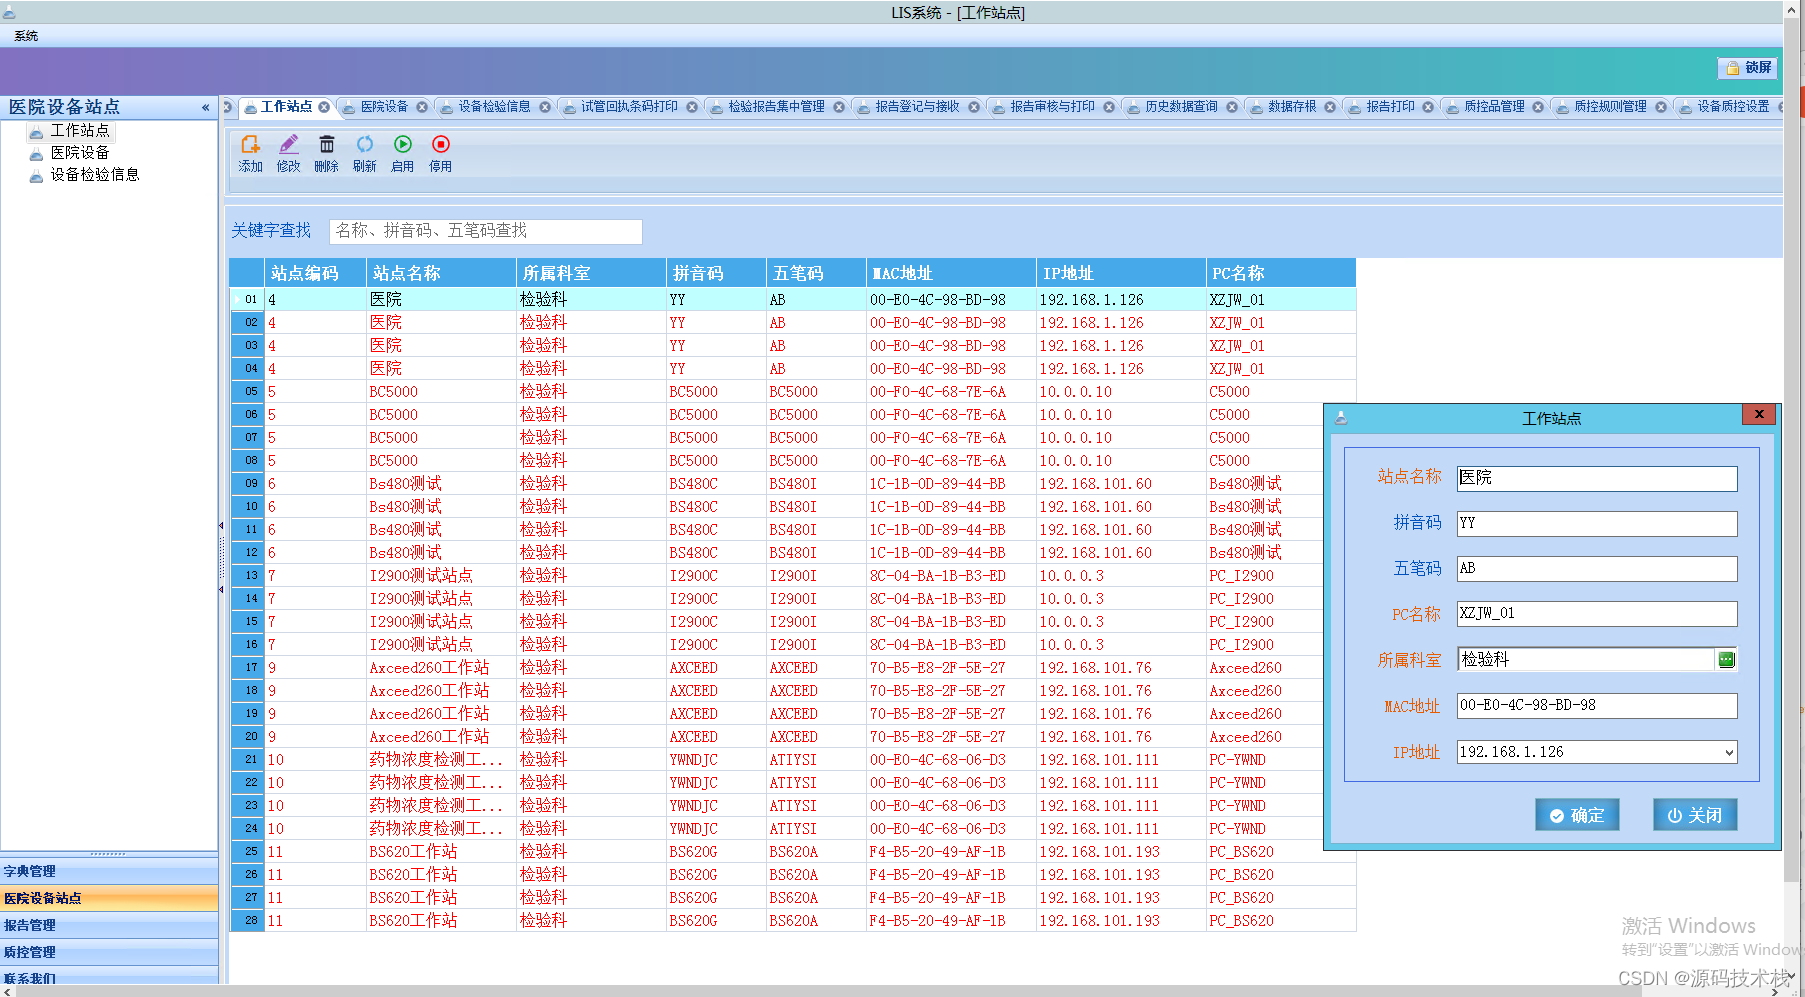The width and height of the screenshot is (1805, 997).
Task: Close the 质控规则管理 tab
Action: tap(1661, 107)
